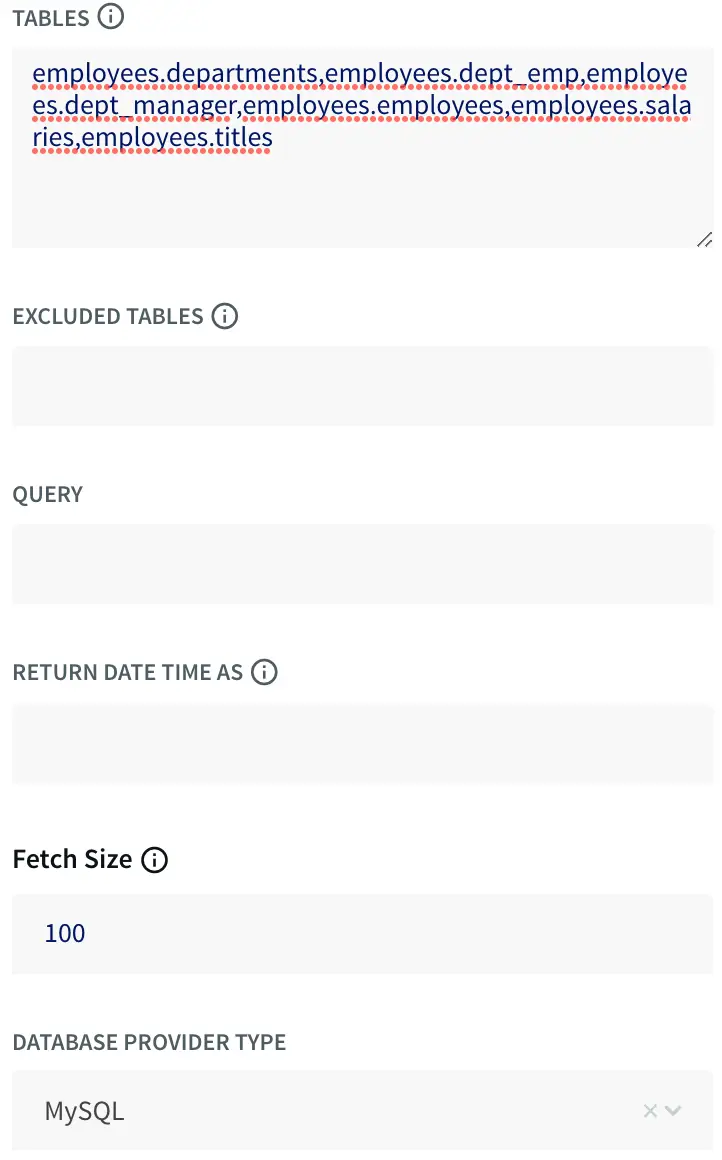
Task: Click the RETURN DATE TIME AS info icon
Action: [264, 672]
